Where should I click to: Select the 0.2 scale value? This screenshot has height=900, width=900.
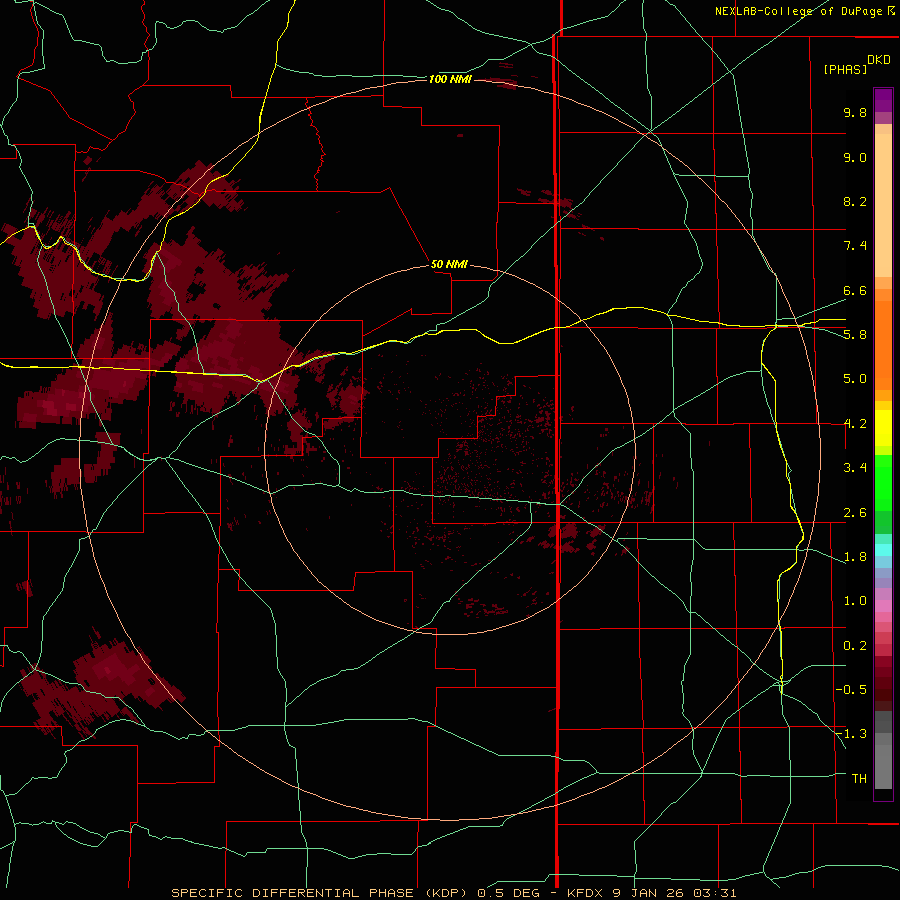[855, 646]
